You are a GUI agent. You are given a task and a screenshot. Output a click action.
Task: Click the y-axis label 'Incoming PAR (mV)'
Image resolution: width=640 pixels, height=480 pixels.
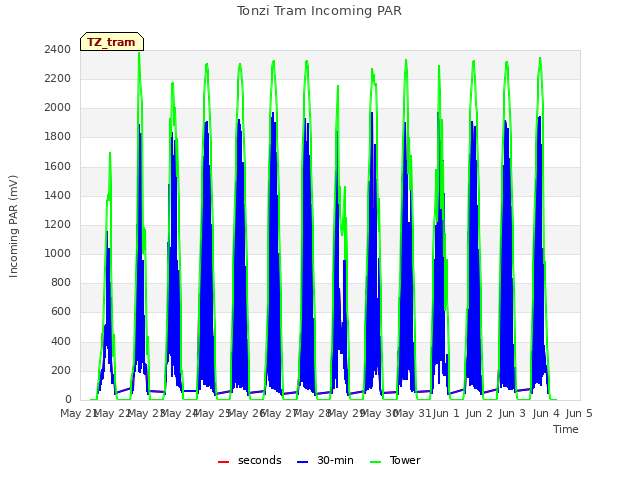(x=13, y=226)
